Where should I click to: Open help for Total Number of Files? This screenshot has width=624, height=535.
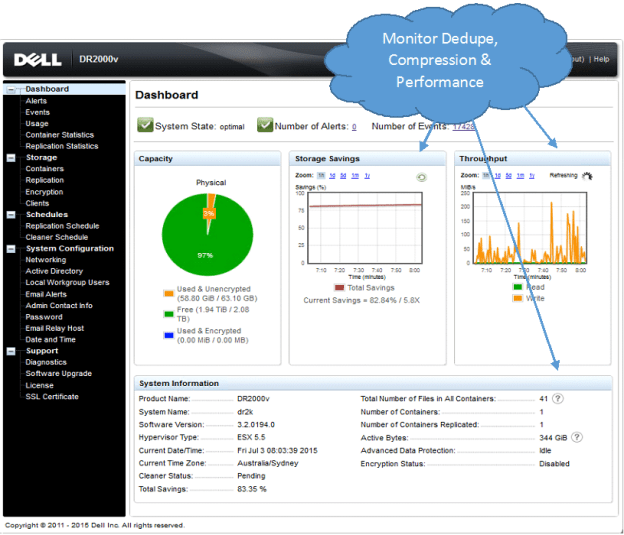(x=558, y=398)
